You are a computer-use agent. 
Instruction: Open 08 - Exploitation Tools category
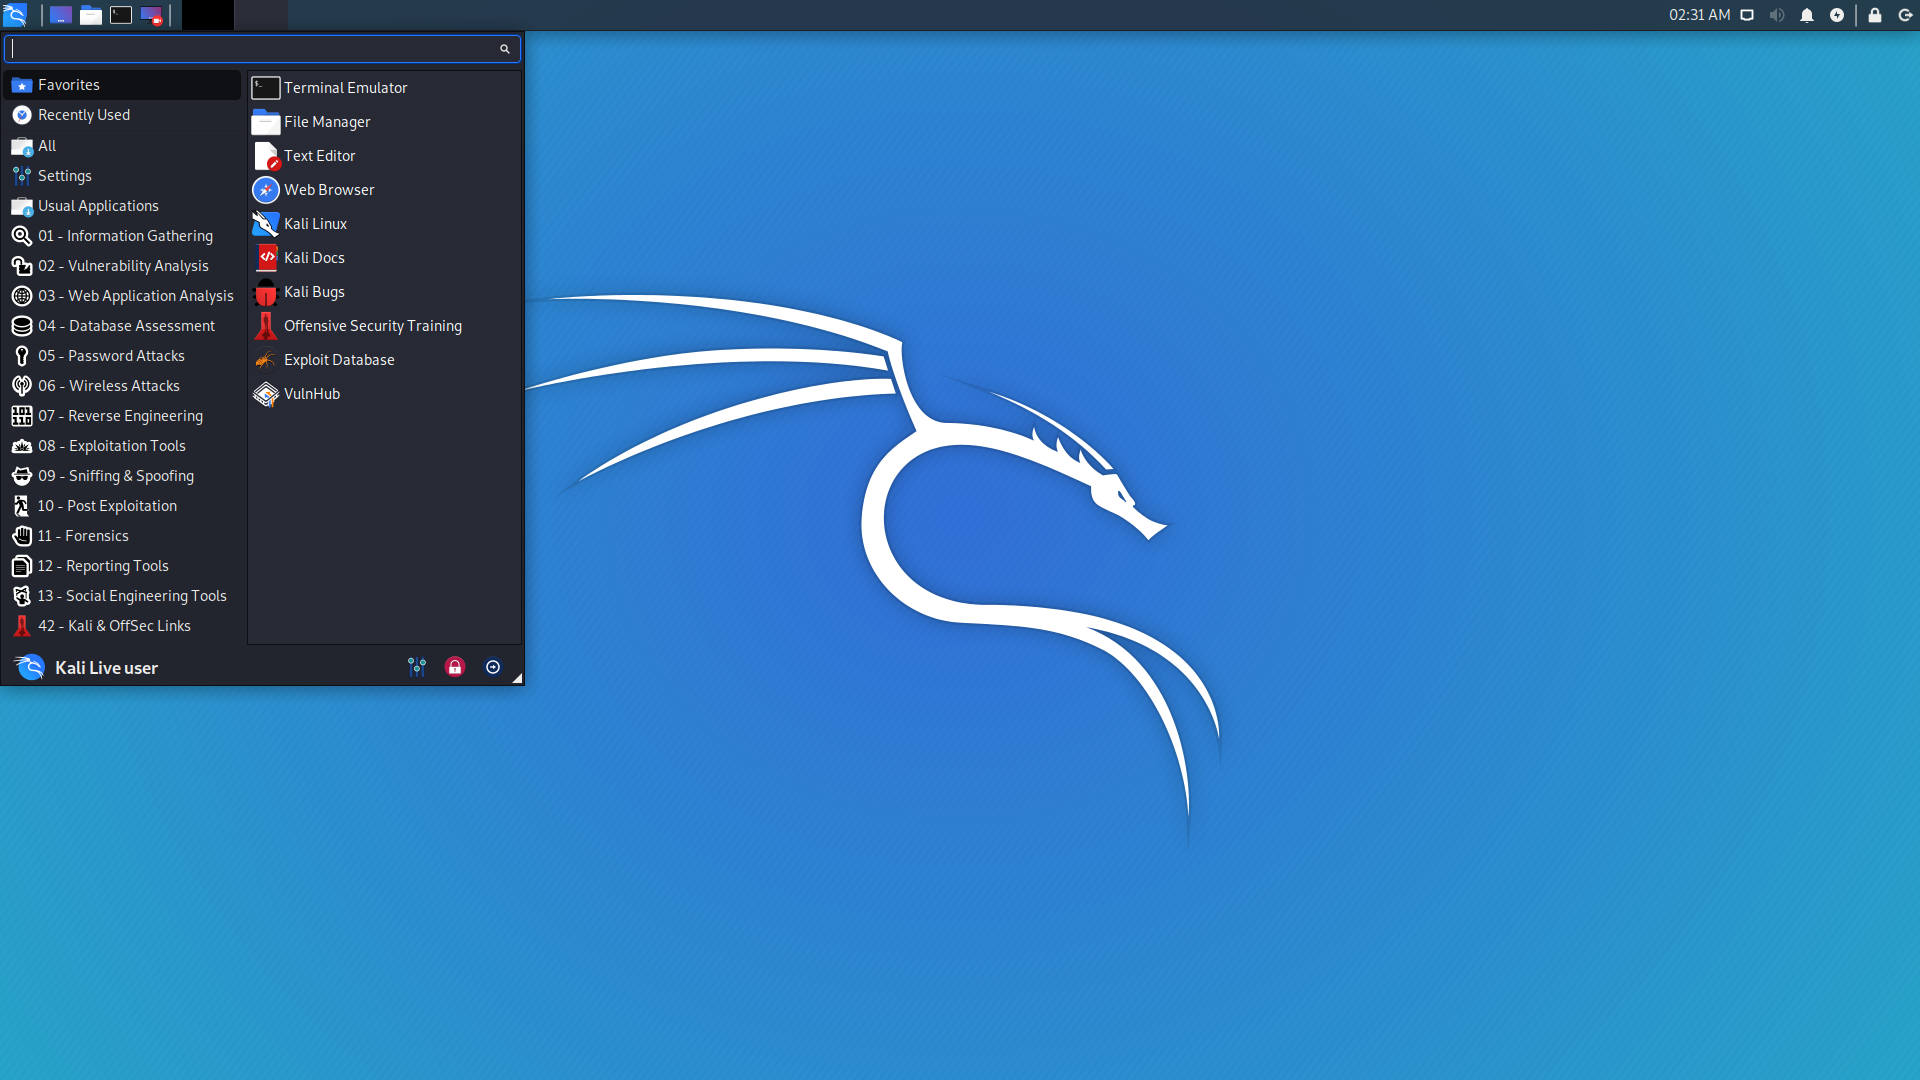123,446
